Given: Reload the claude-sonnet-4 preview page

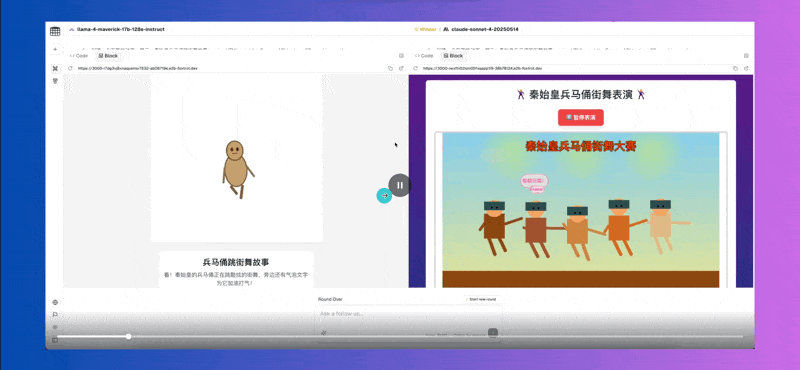Looking at the screenshot, I should [x=415, y=68].
